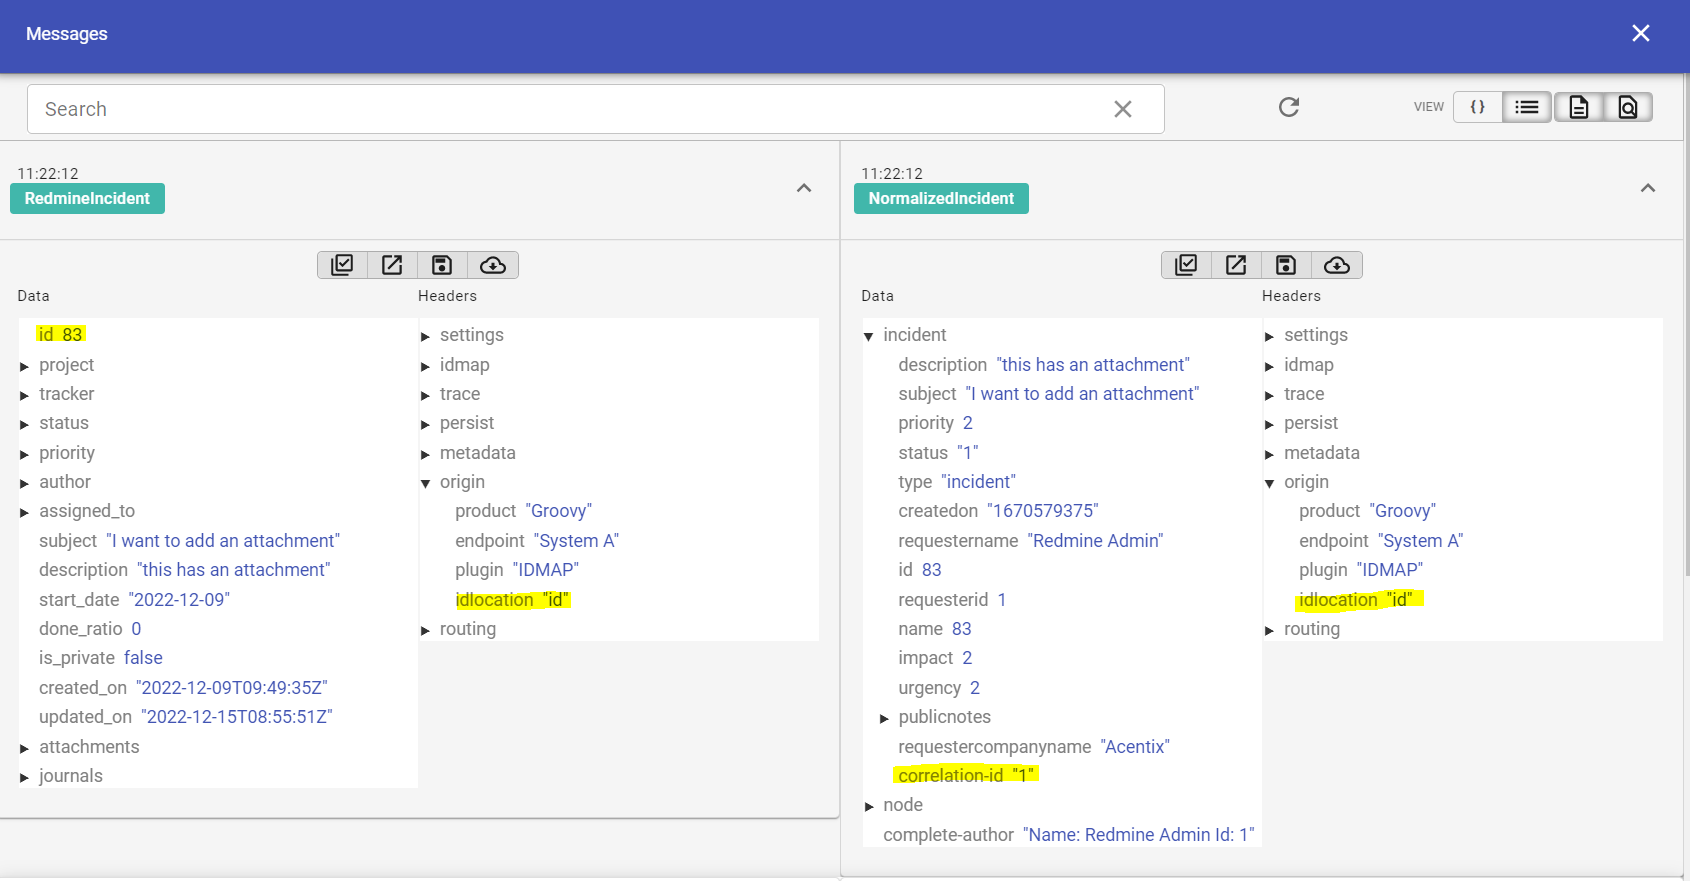Click the RedmineIncident label badge

click(x=87, y=198)
